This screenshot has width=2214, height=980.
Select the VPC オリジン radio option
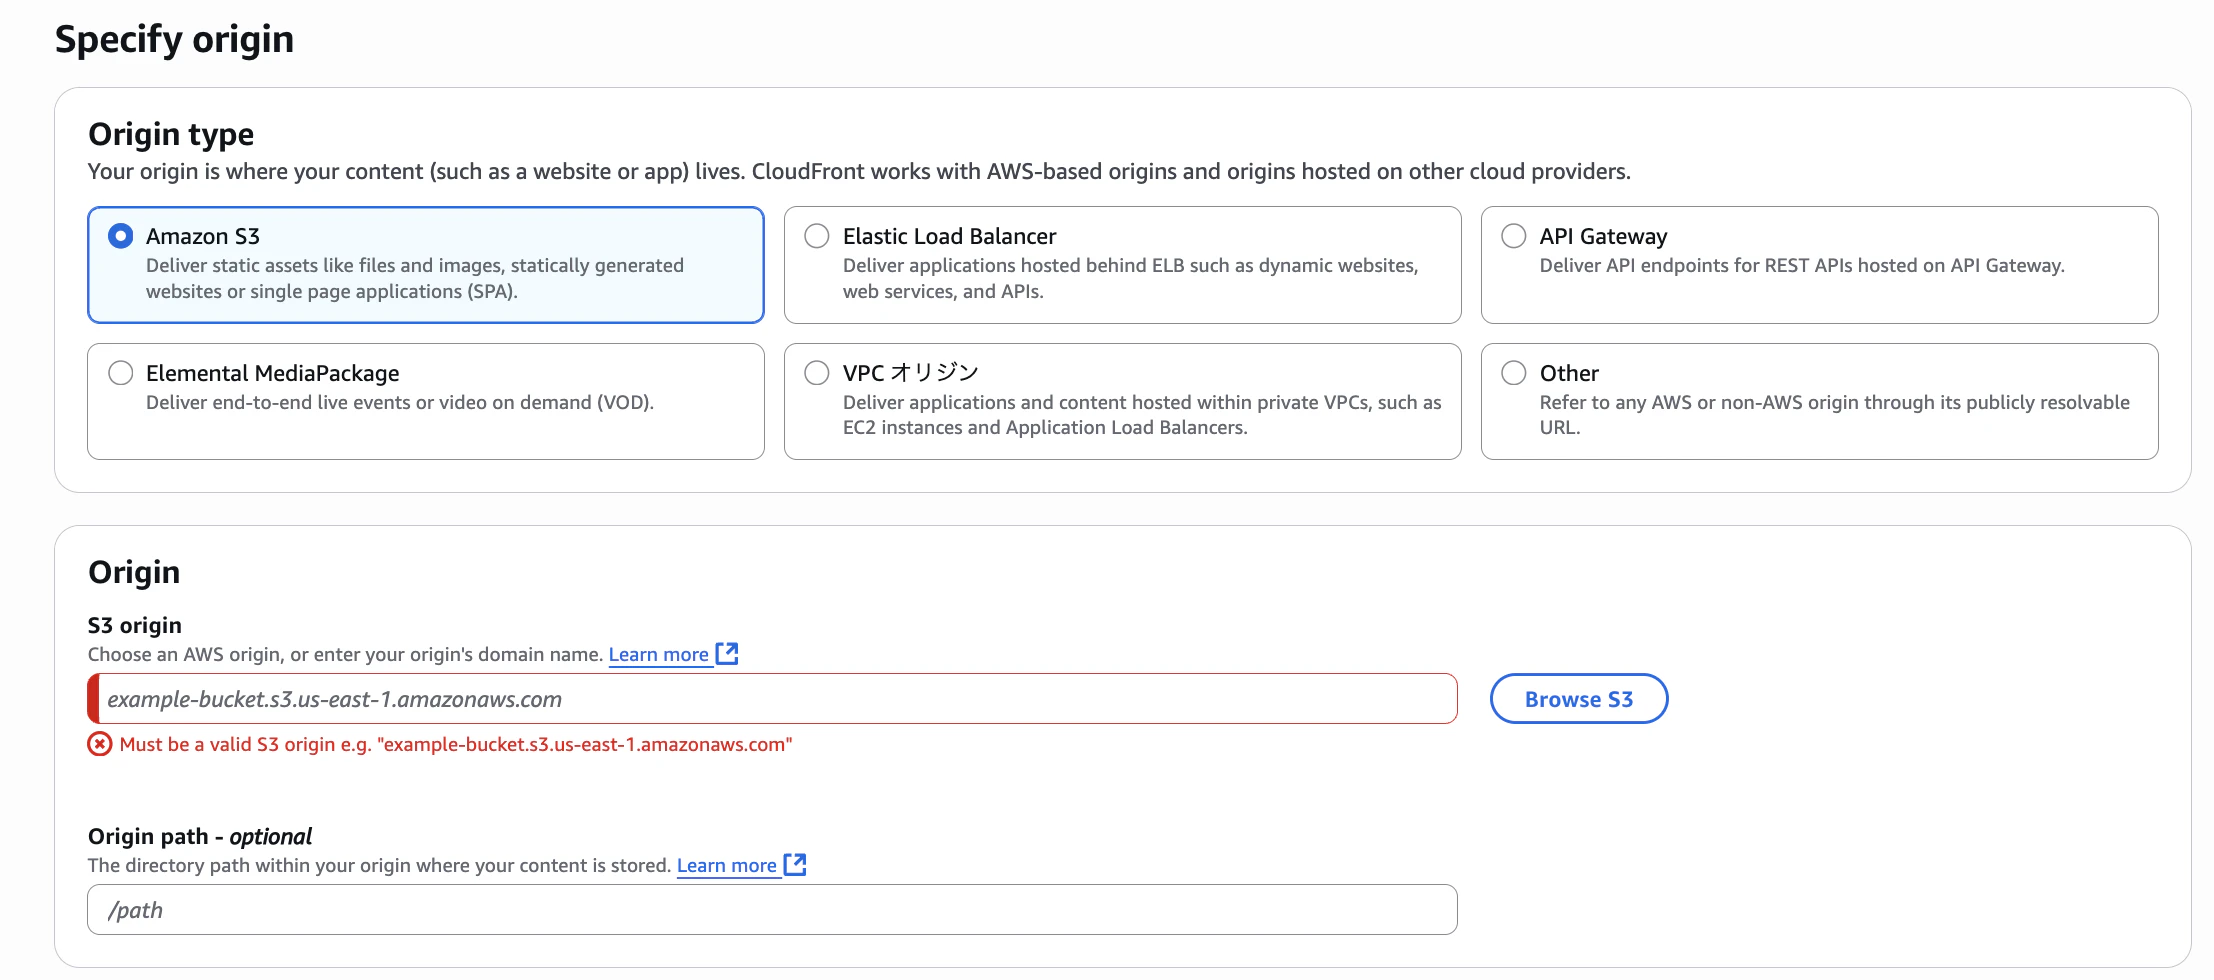817,373
